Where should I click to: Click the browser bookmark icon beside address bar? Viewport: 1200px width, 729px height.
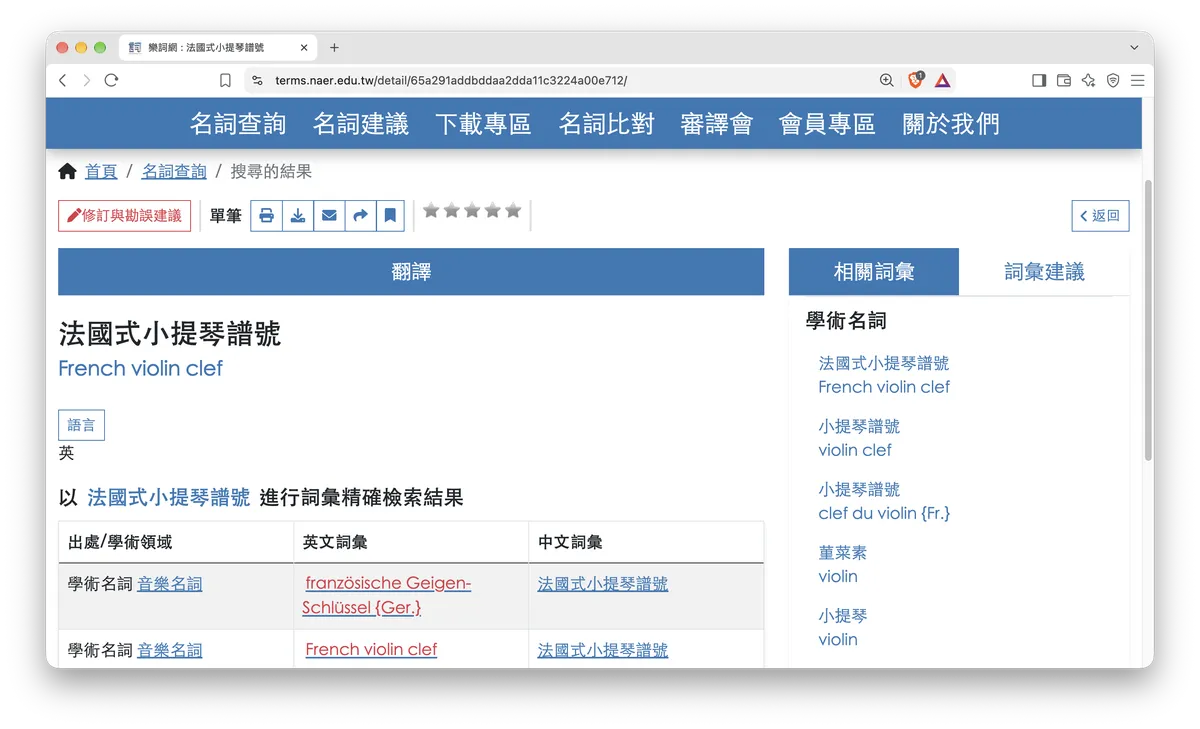[225, 80]
